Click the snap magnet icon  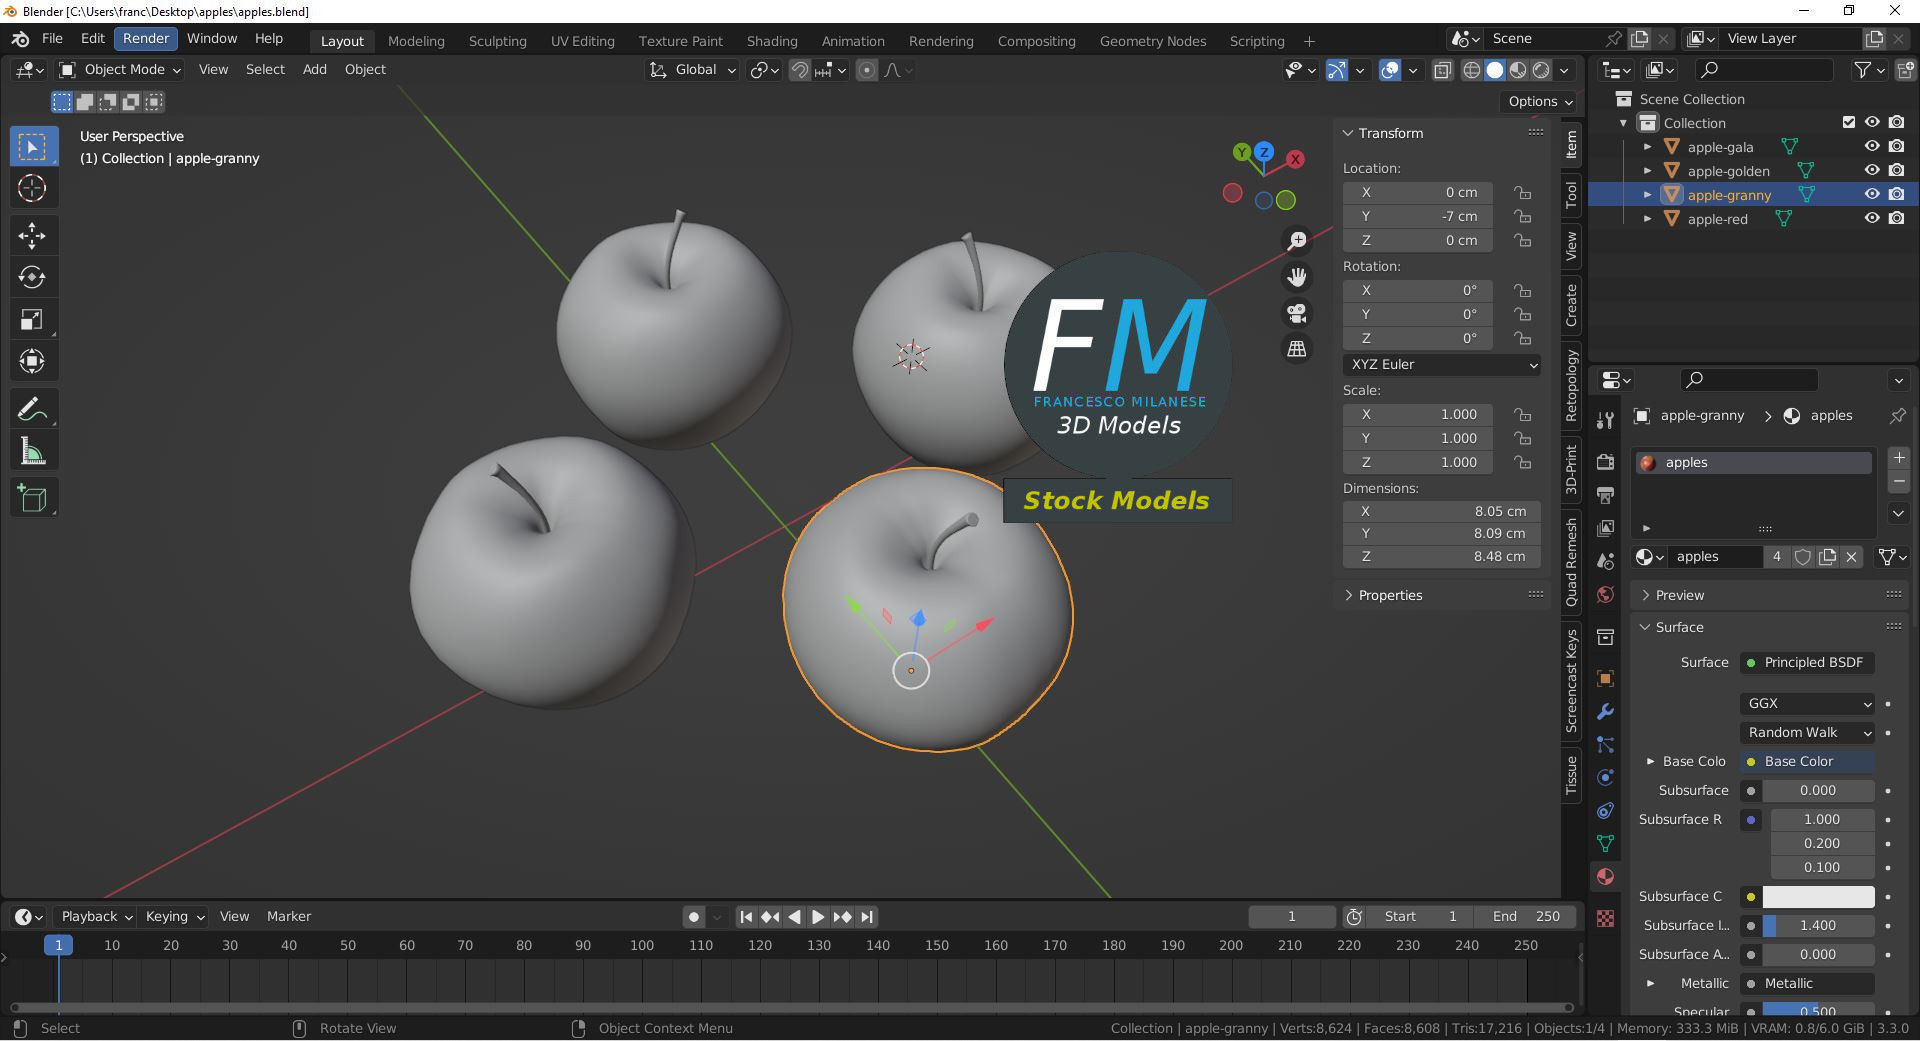800,70
